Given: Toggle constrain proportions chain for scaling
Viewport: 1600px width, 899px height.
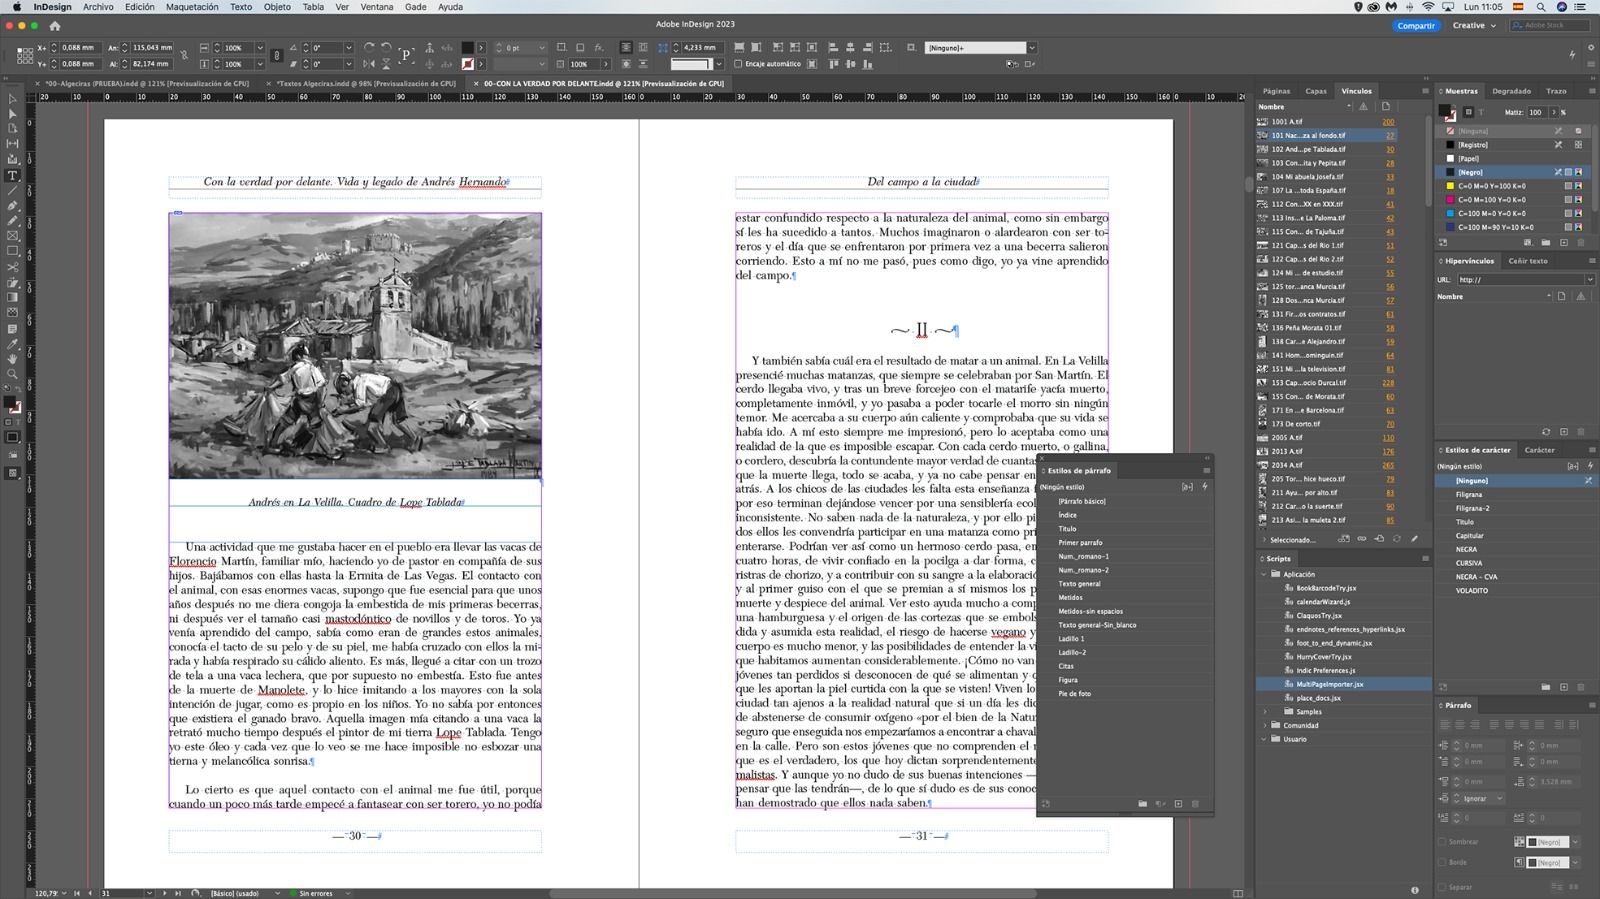Looking at the screenshot, I should tap(277, 55).
